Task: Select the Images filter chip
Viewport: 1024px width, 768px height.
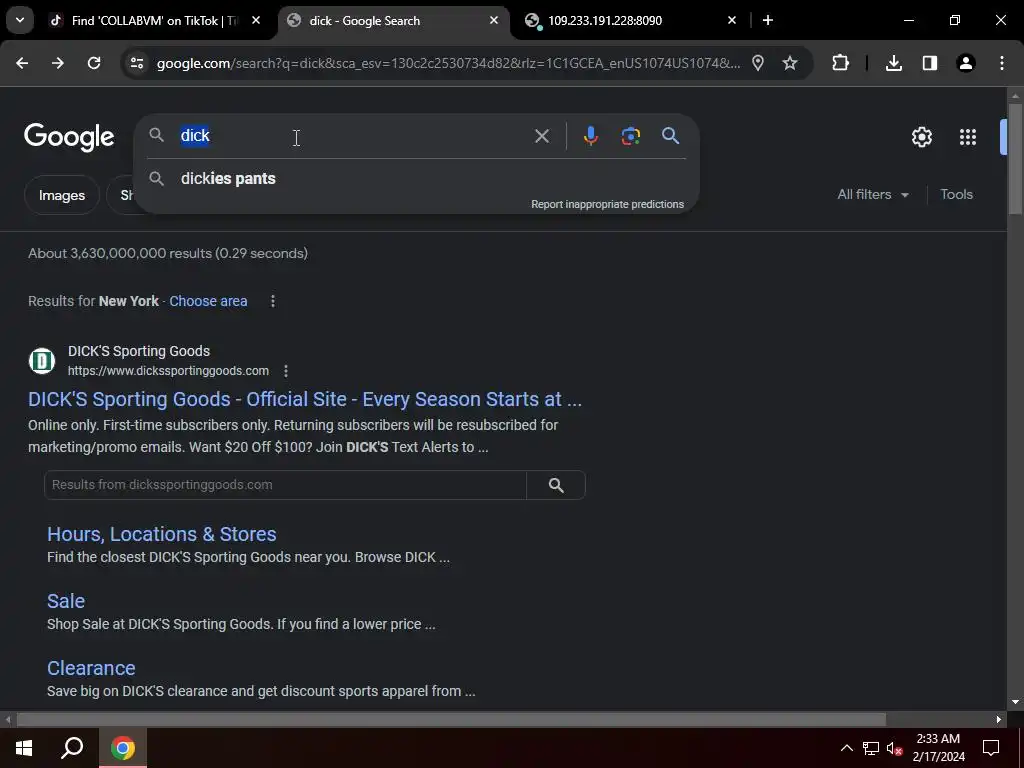Action: 61,195
